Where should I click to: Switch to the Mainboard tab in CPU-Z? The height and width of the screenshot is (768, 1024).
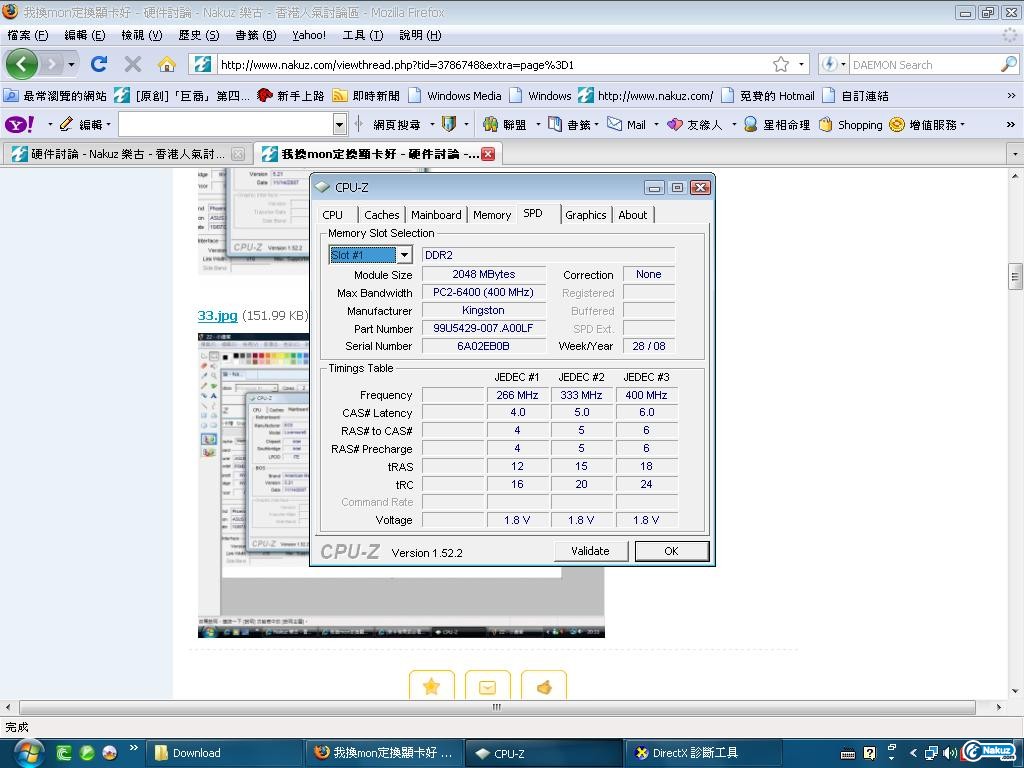coord(436,215)
